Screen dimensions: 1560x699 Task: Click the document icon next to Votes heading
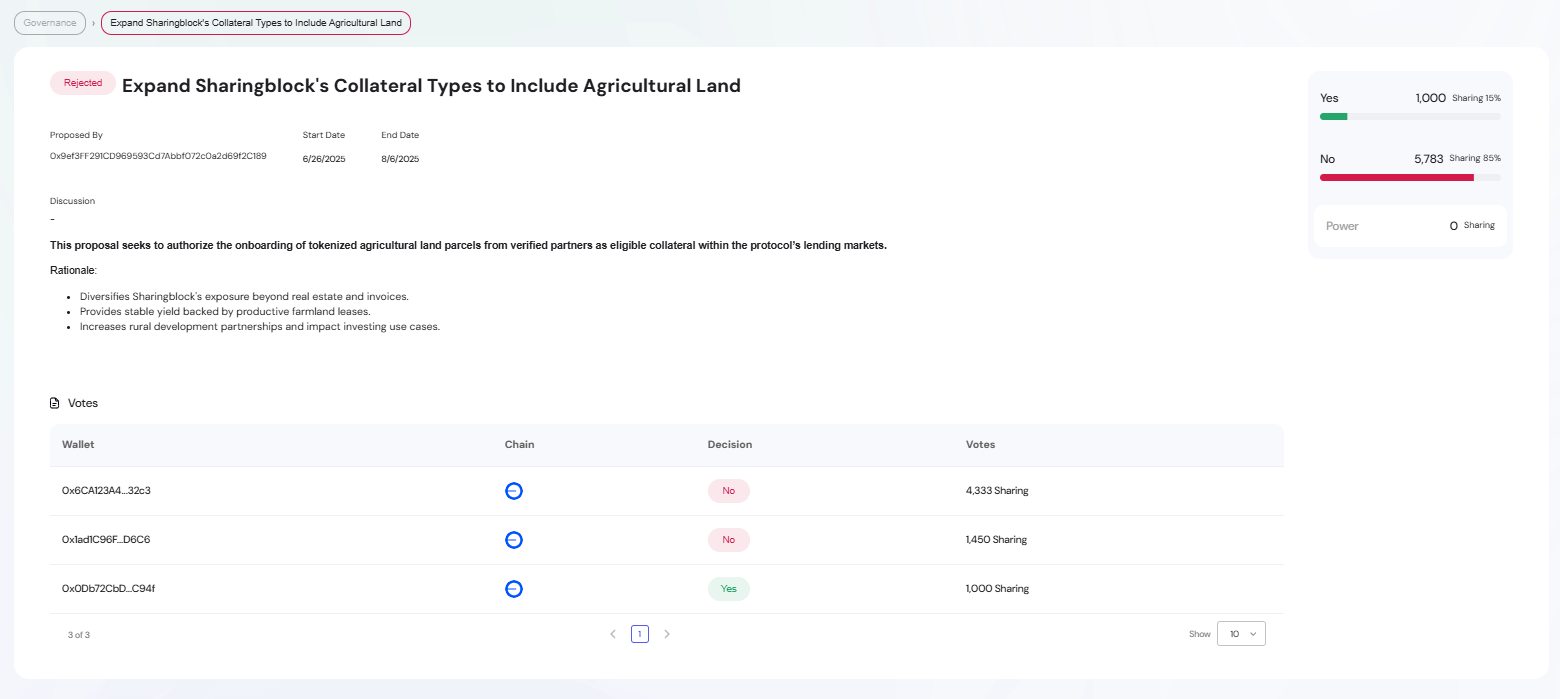pos(54,402)
